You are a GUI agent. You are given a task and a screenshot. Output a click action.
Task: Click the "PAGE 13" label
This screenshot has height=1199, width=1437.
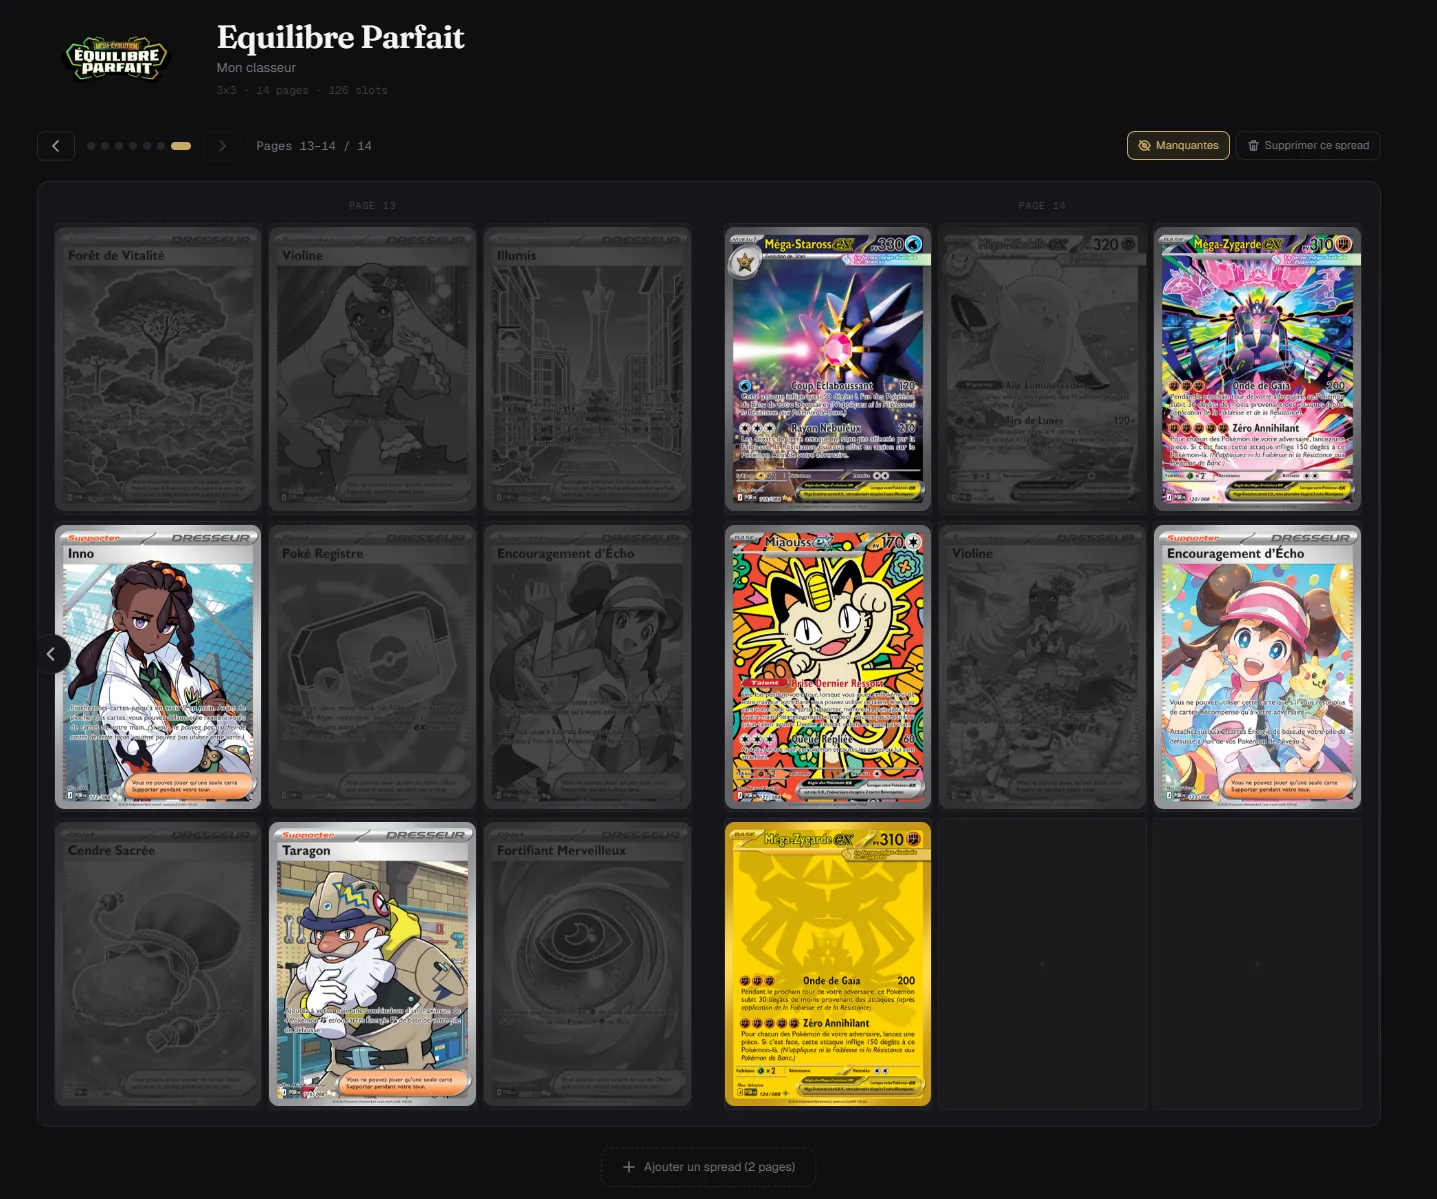(x=372, y=206)
